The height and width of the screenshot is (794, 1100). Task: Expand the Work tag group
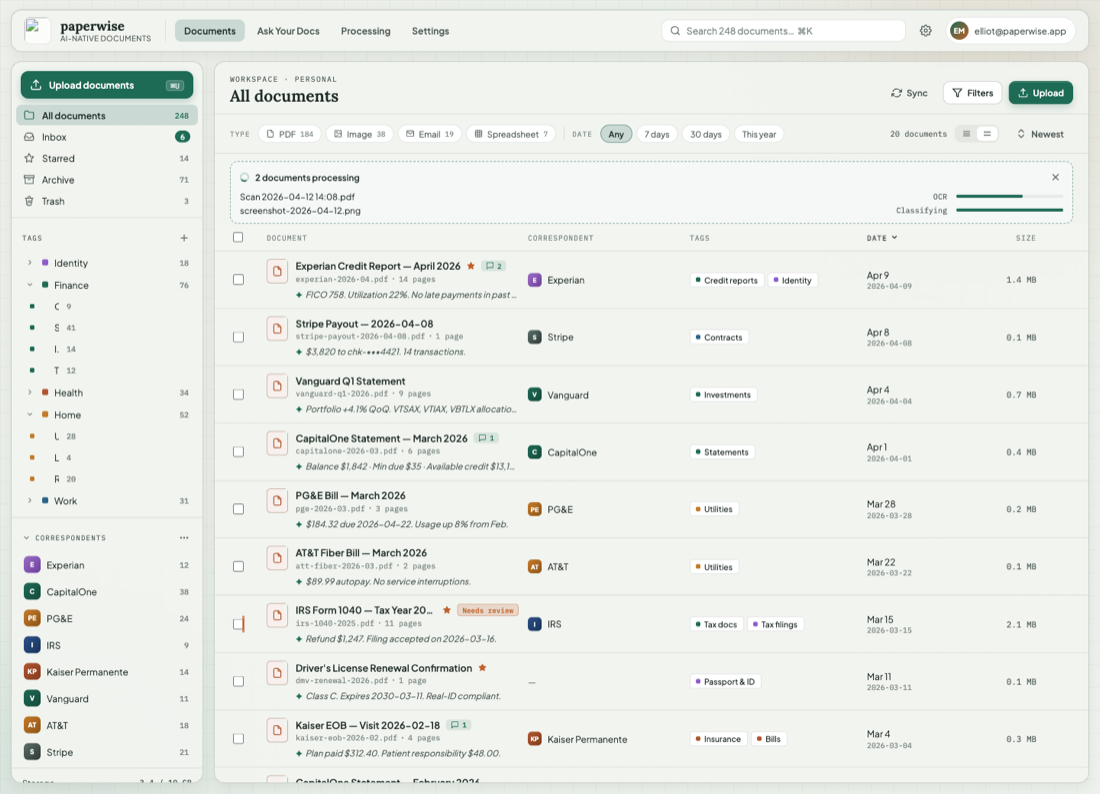coord(29,501)
